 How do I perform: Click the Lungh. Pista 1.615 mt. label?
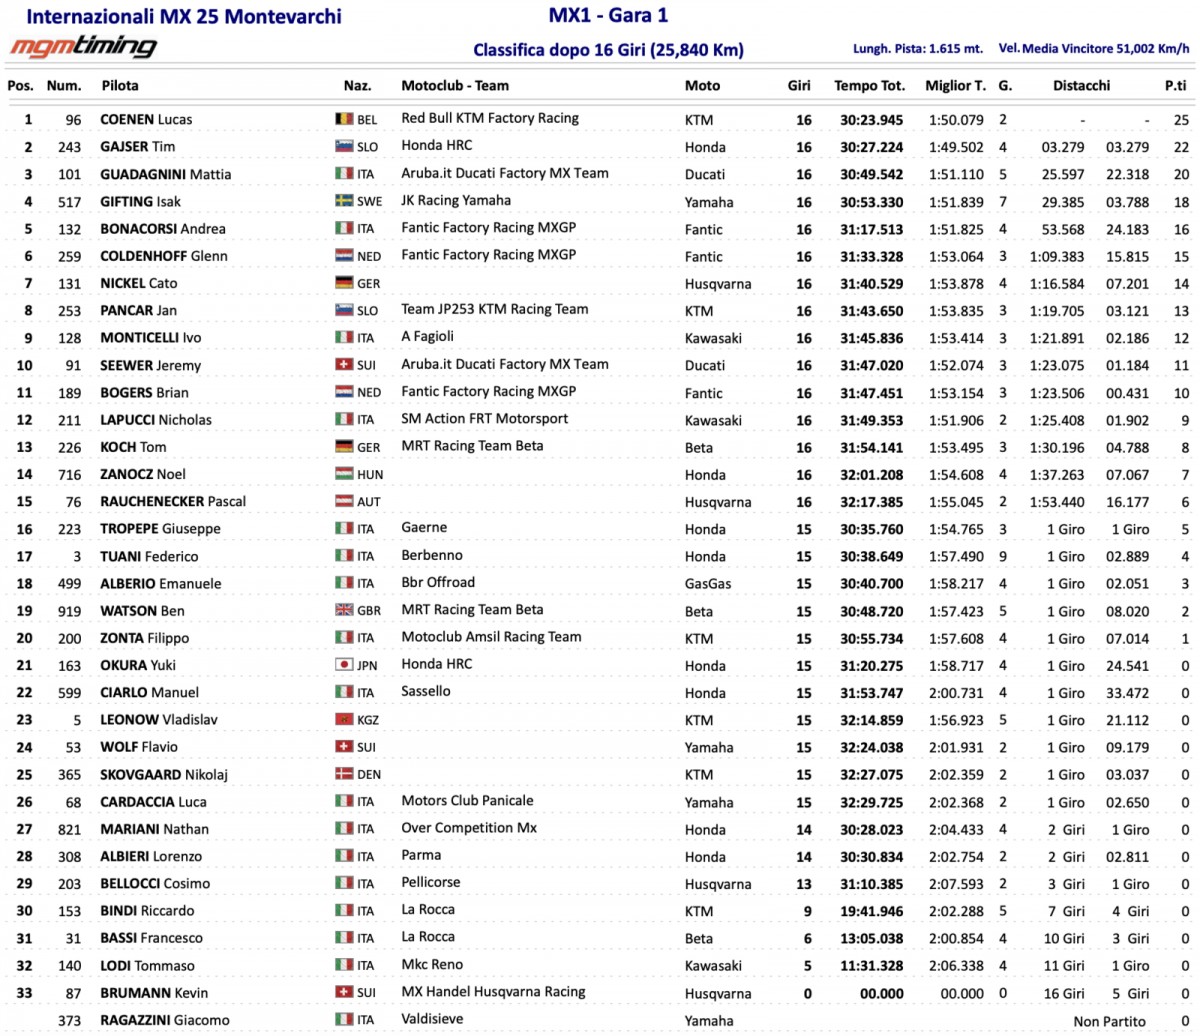click(918, 48)
